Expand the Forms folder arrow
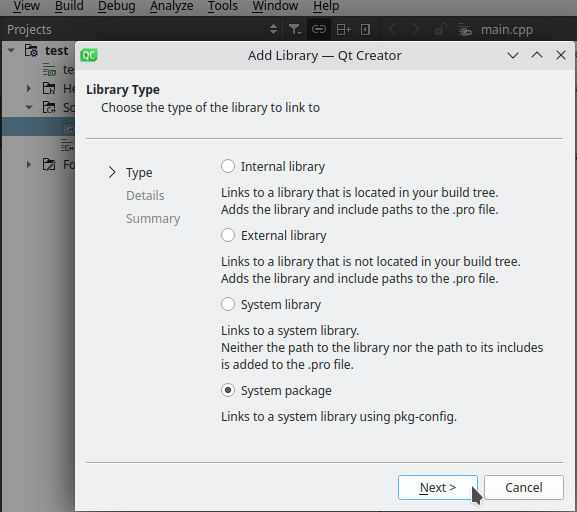The height and width of the screenshot is (512, 577). pos(29,164)
